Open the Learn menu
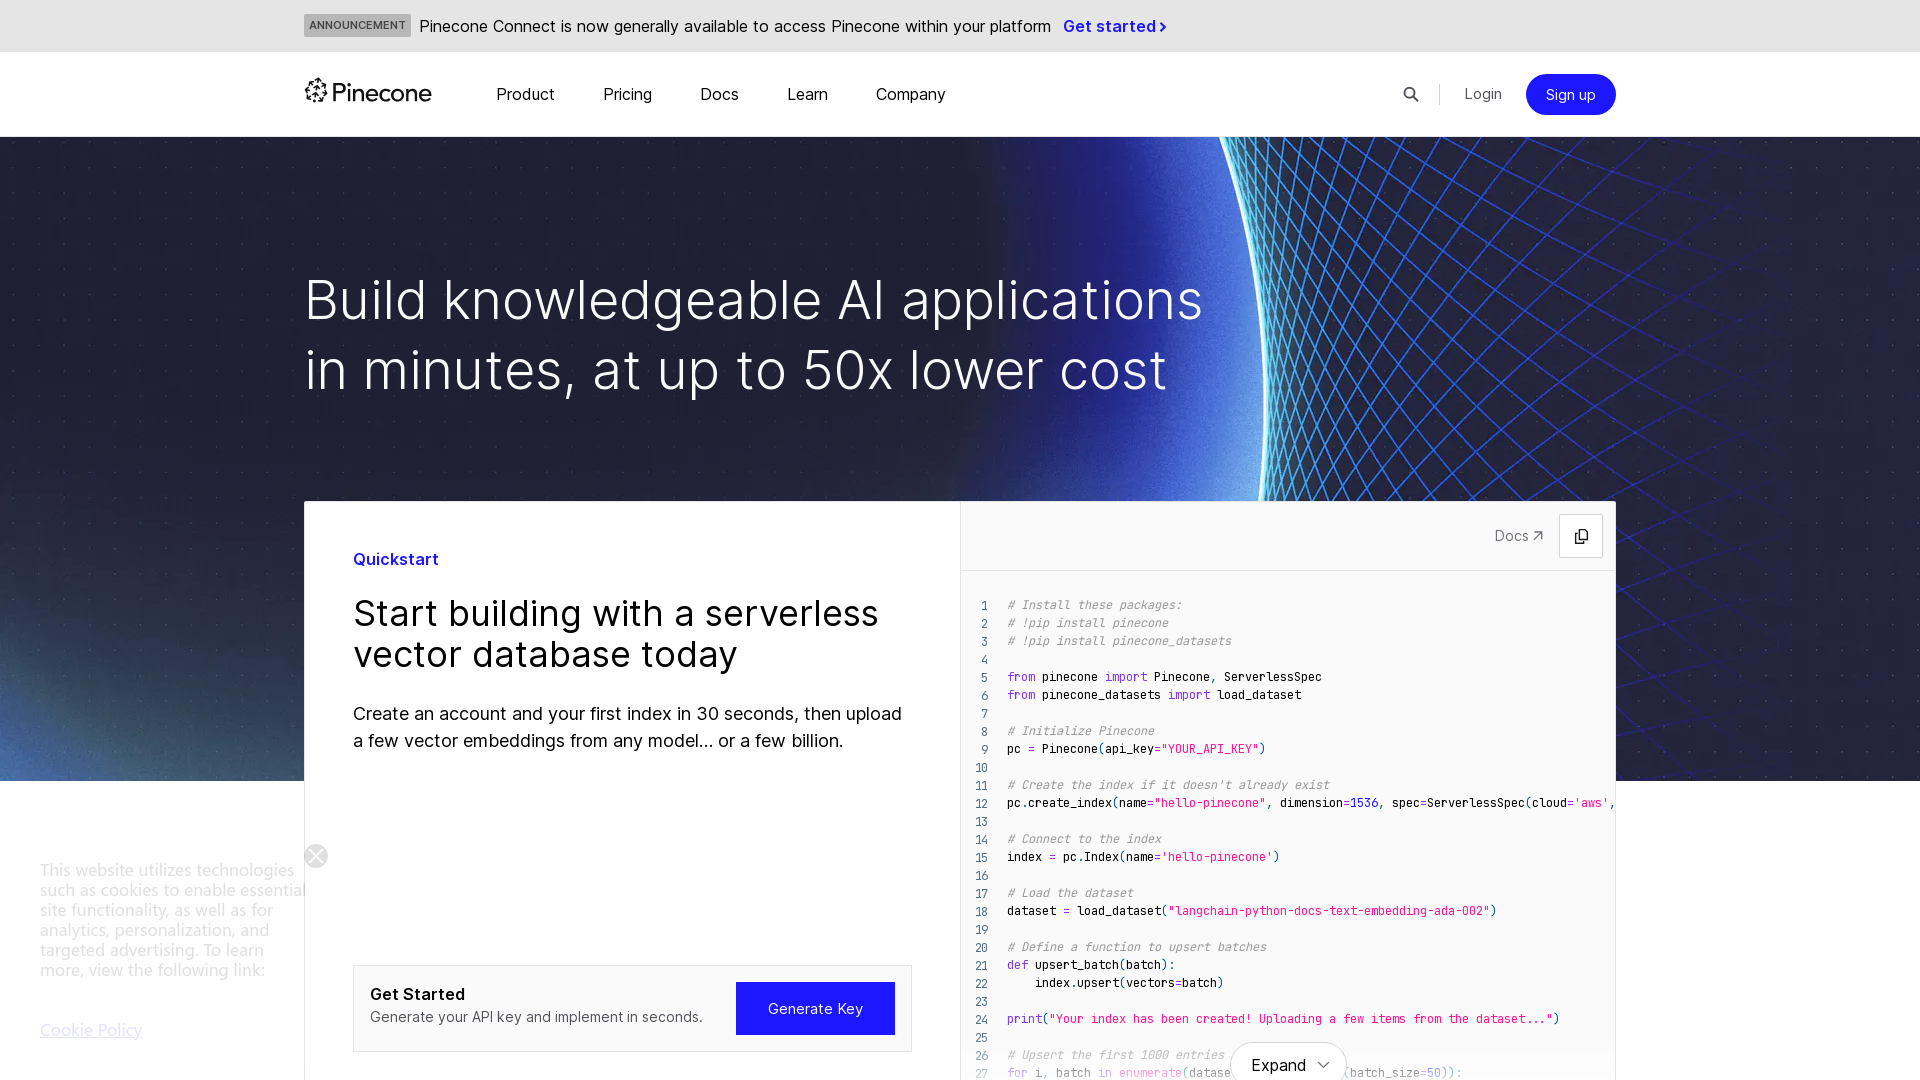Image resolution: width=1920 pixels, height=1080 pixels. [807, 94]
